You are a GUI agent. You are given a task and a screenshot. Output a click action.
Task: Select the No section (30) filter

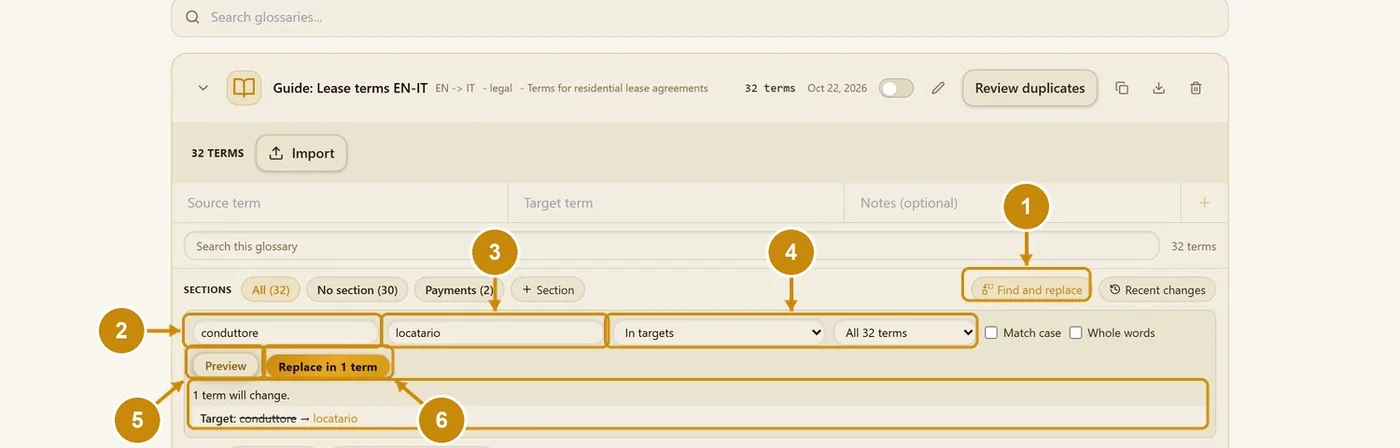coord(357,290)
